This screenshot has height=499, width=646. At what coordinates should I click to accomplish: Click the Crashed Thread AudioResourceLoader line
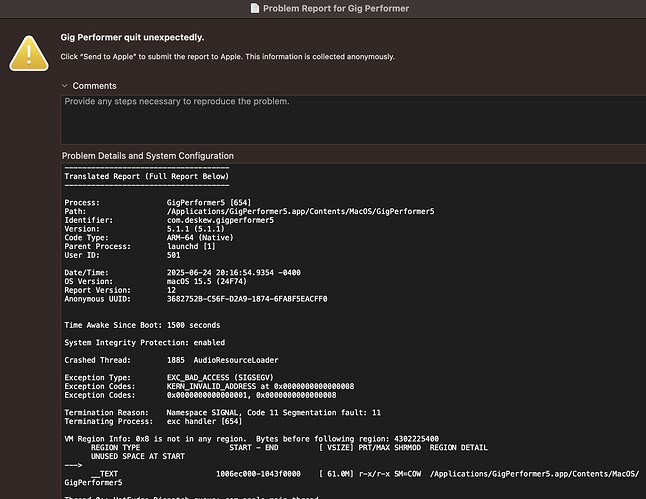click(x=172, y=358)
